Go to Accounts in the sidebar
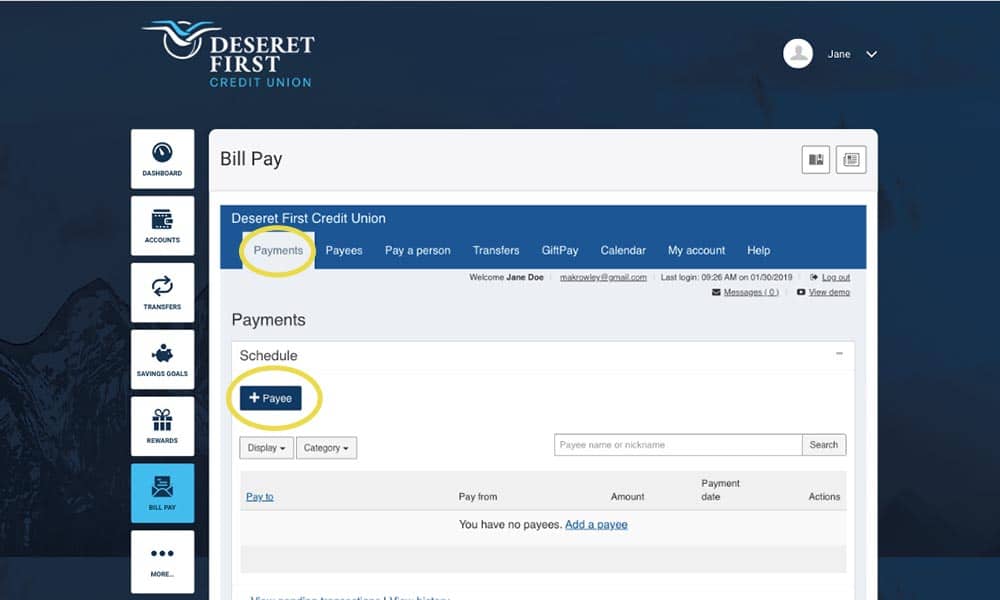The width and height of the screenshot is (1000, 600). click(162, 225)
